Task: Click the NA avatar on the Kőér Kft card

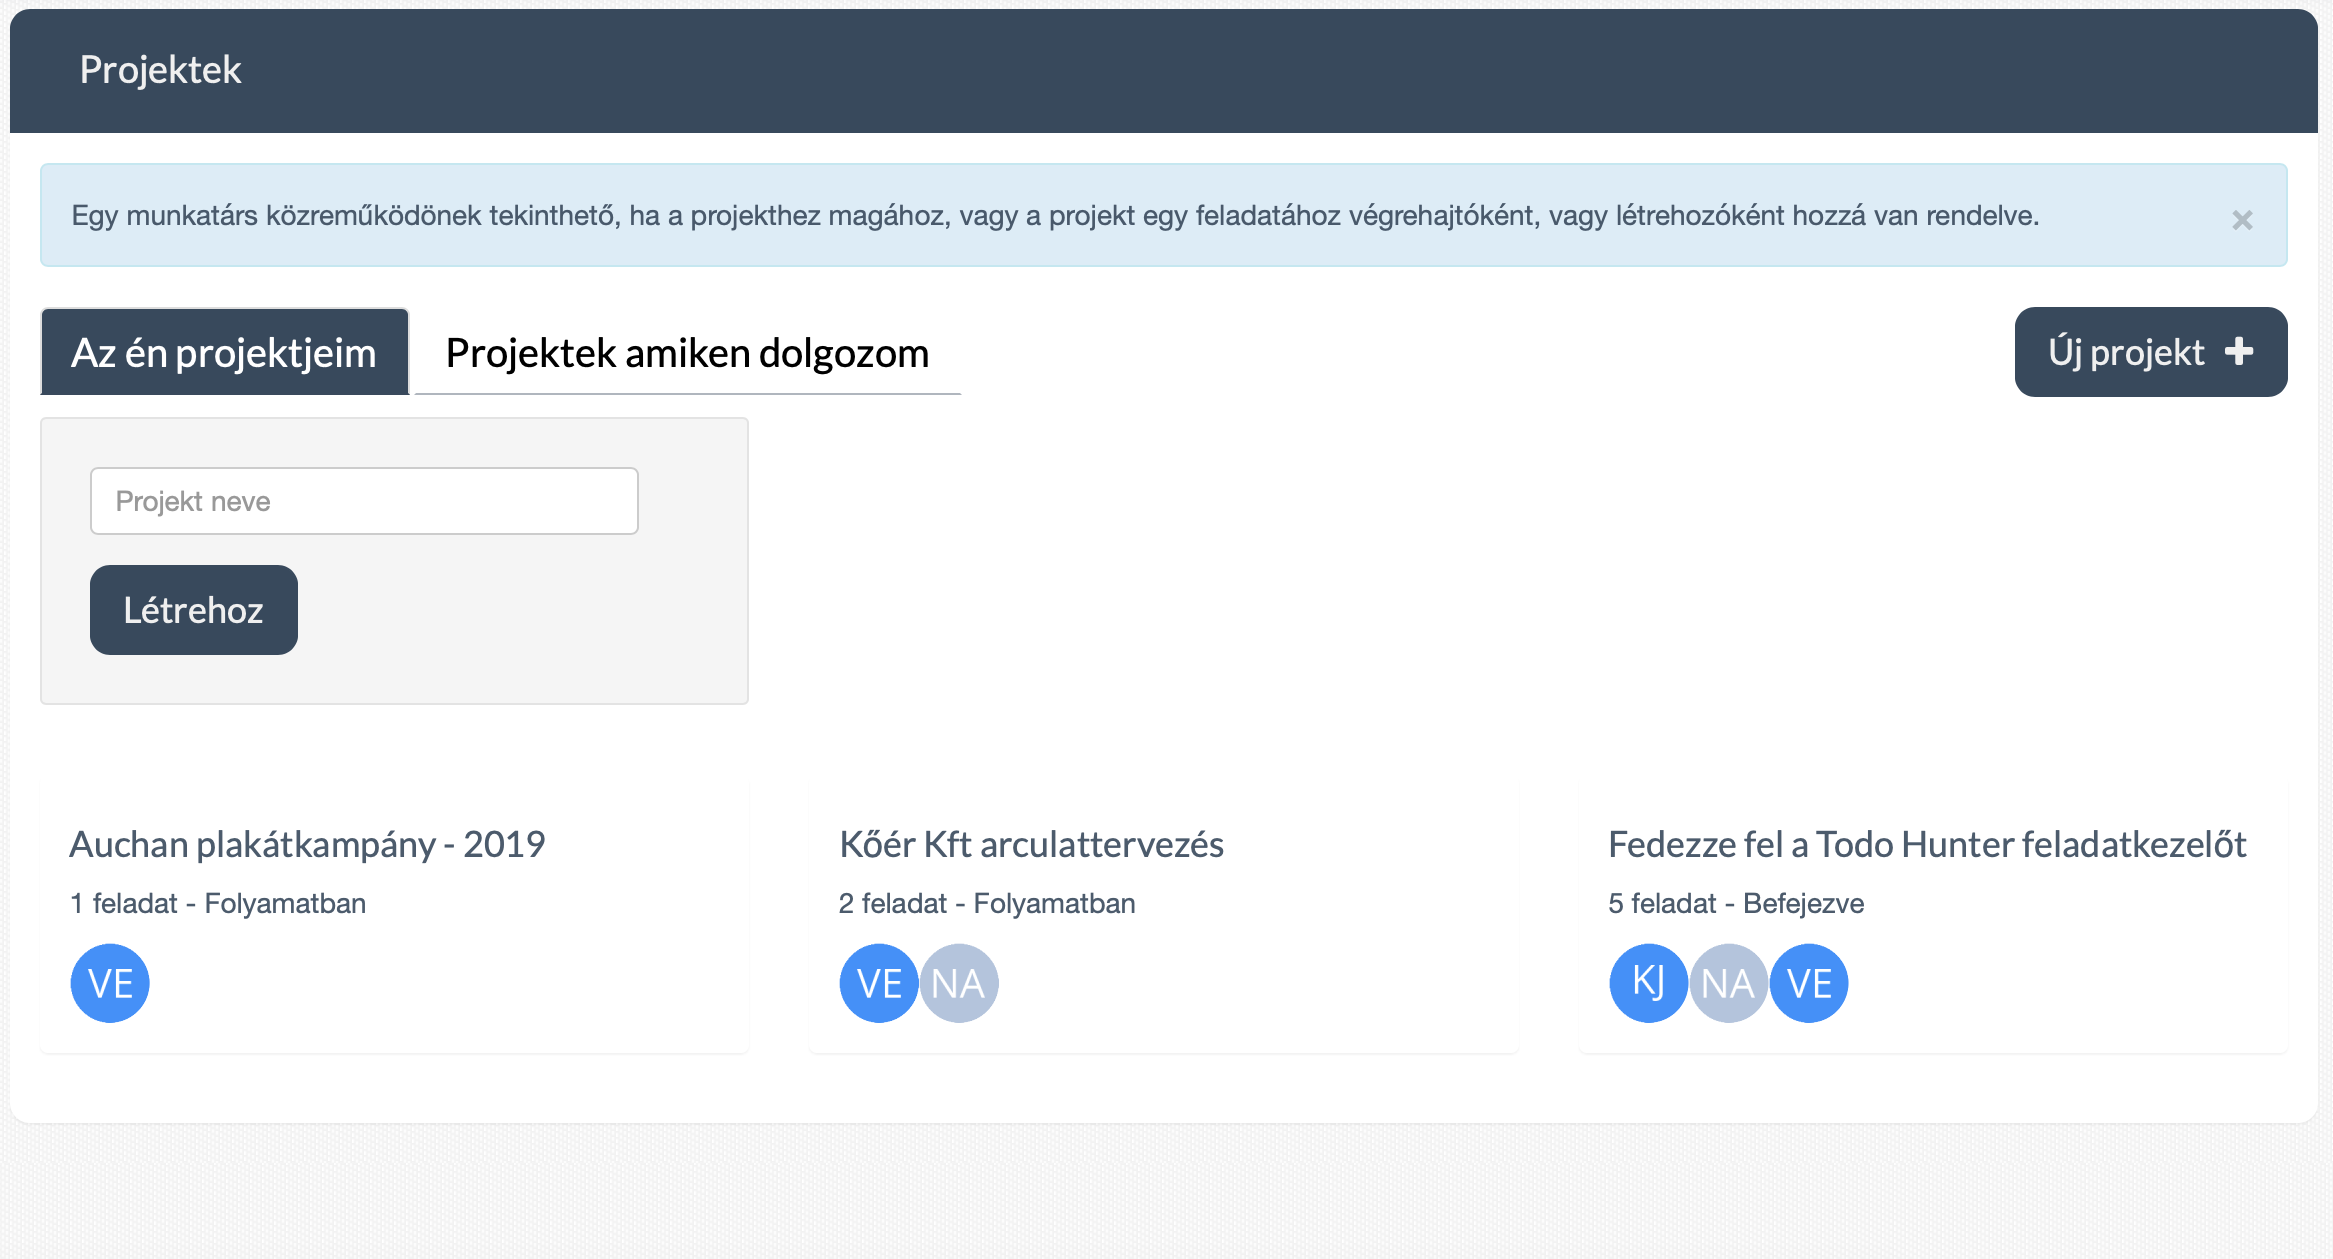Action: coord(959,983)
